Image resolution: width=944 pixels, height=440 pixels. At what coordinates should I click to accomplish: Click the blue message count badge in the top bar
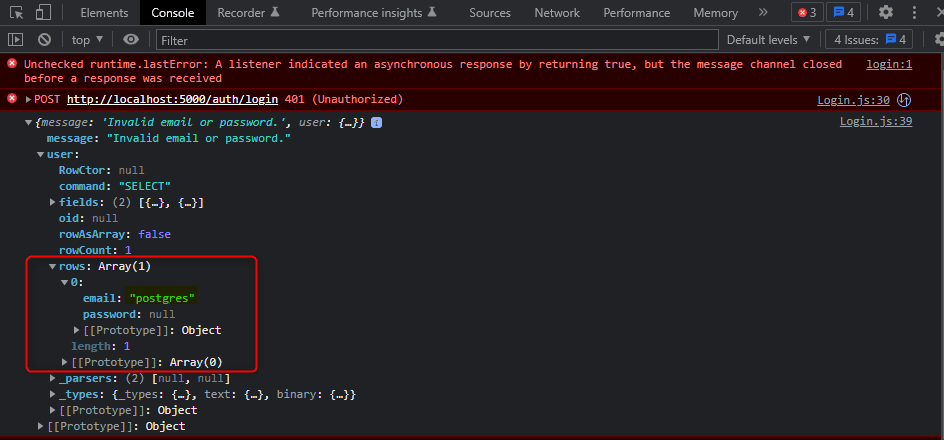pyautogui.click(x=843, y=13)
